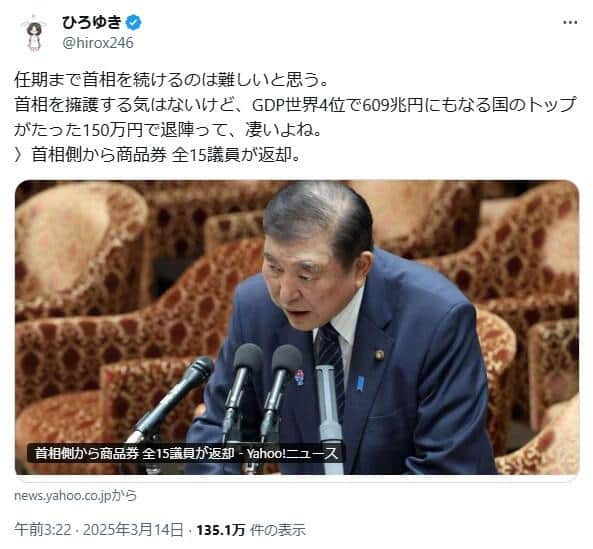
Task: Click the blue verified badge beside ひろゆき
Action: pyautogui.click(x=134, y=23)
